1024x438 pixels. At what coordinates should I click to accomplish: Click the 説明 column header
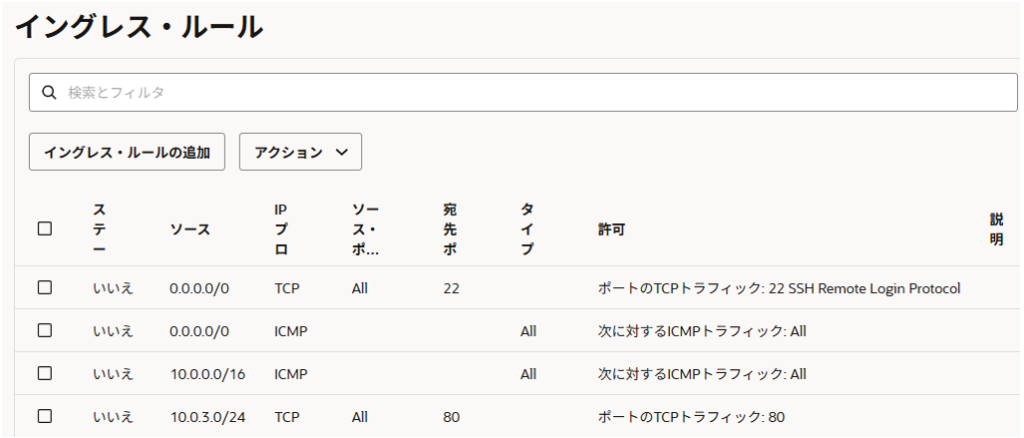coord(996,229)
